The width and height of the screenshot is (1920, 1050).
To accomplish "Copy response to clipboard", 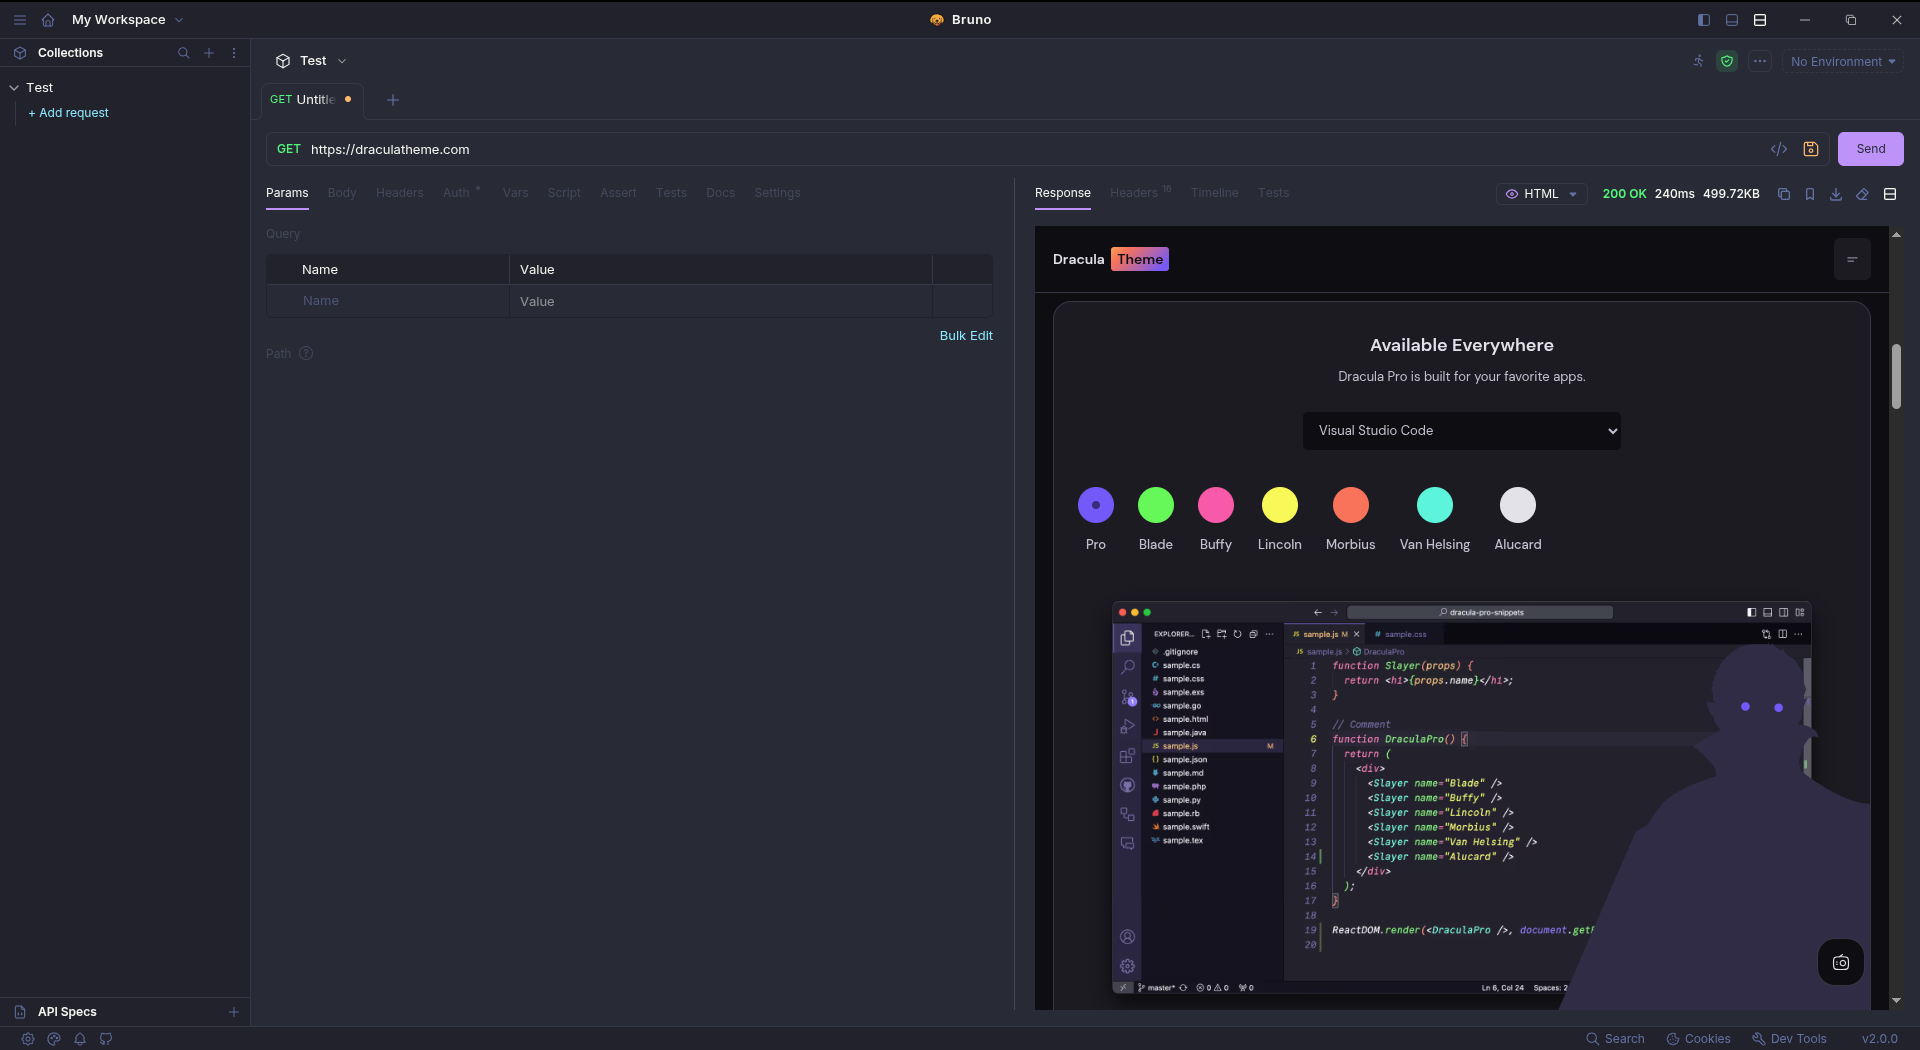I will pos(1784,194).
